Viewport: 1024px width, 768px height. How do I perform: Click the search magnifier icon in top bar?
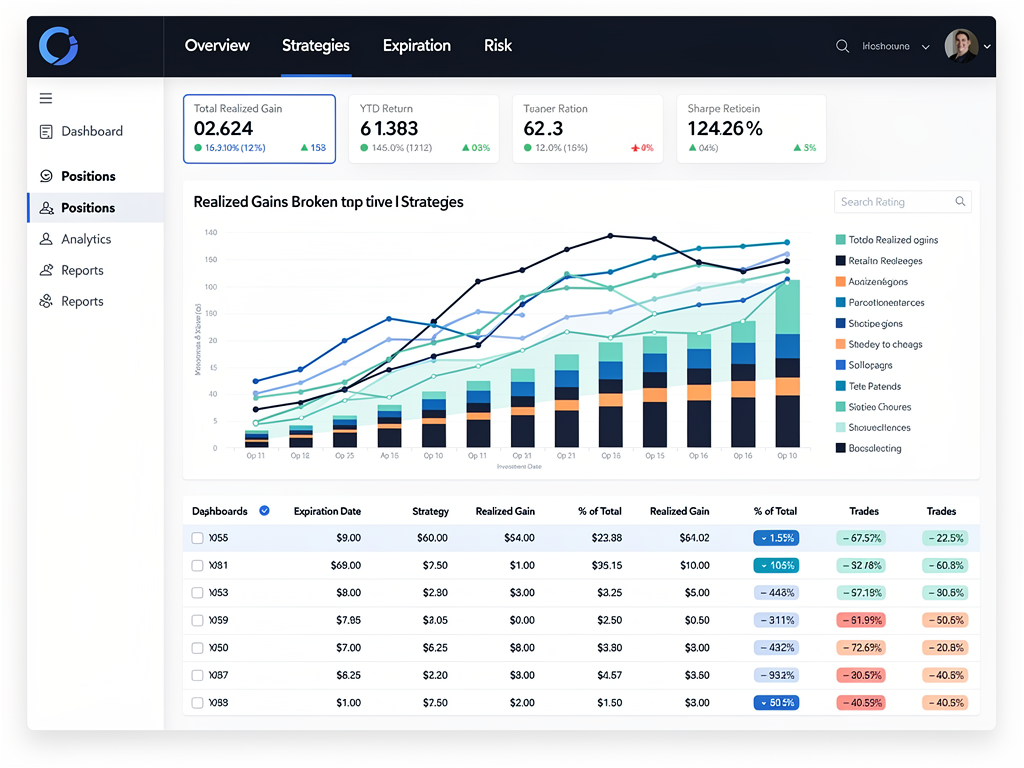pyautogui.click(x=842, y=46)
